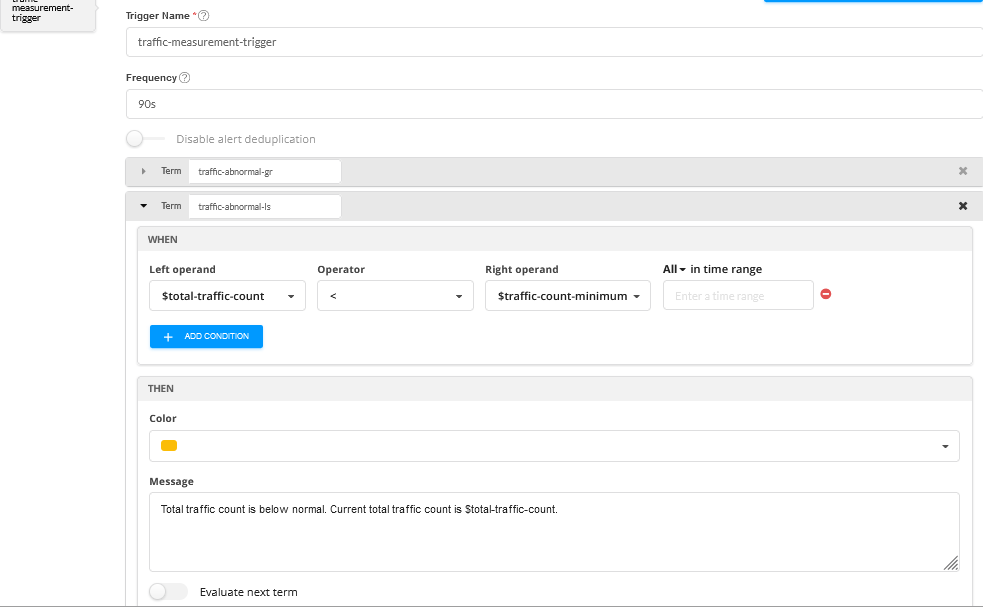983x607 pixels.
Task: Open the Operator dropdown
Action: [395, 296]
